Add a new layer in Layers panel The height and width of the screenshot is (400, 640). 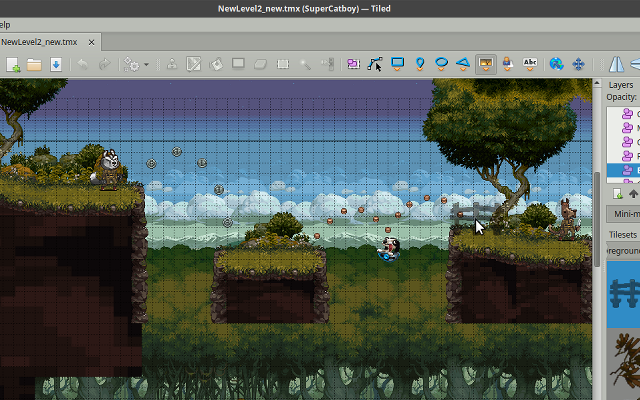tap(618, 193)
